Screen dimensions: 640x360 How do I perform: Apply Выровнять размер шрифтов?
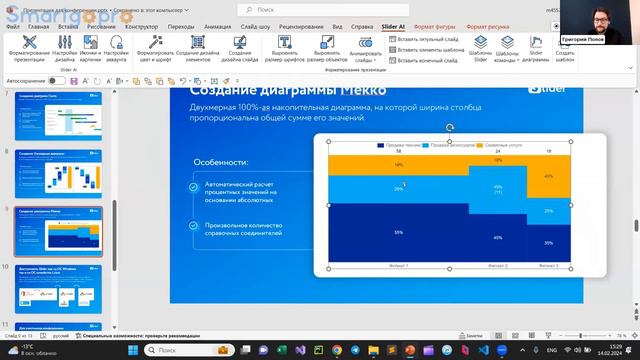coord(284,48)
